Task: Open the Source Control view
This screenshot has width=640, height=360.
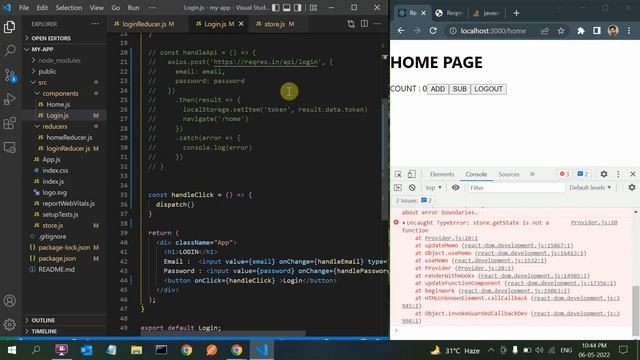Action: click(x=9, y=75)
